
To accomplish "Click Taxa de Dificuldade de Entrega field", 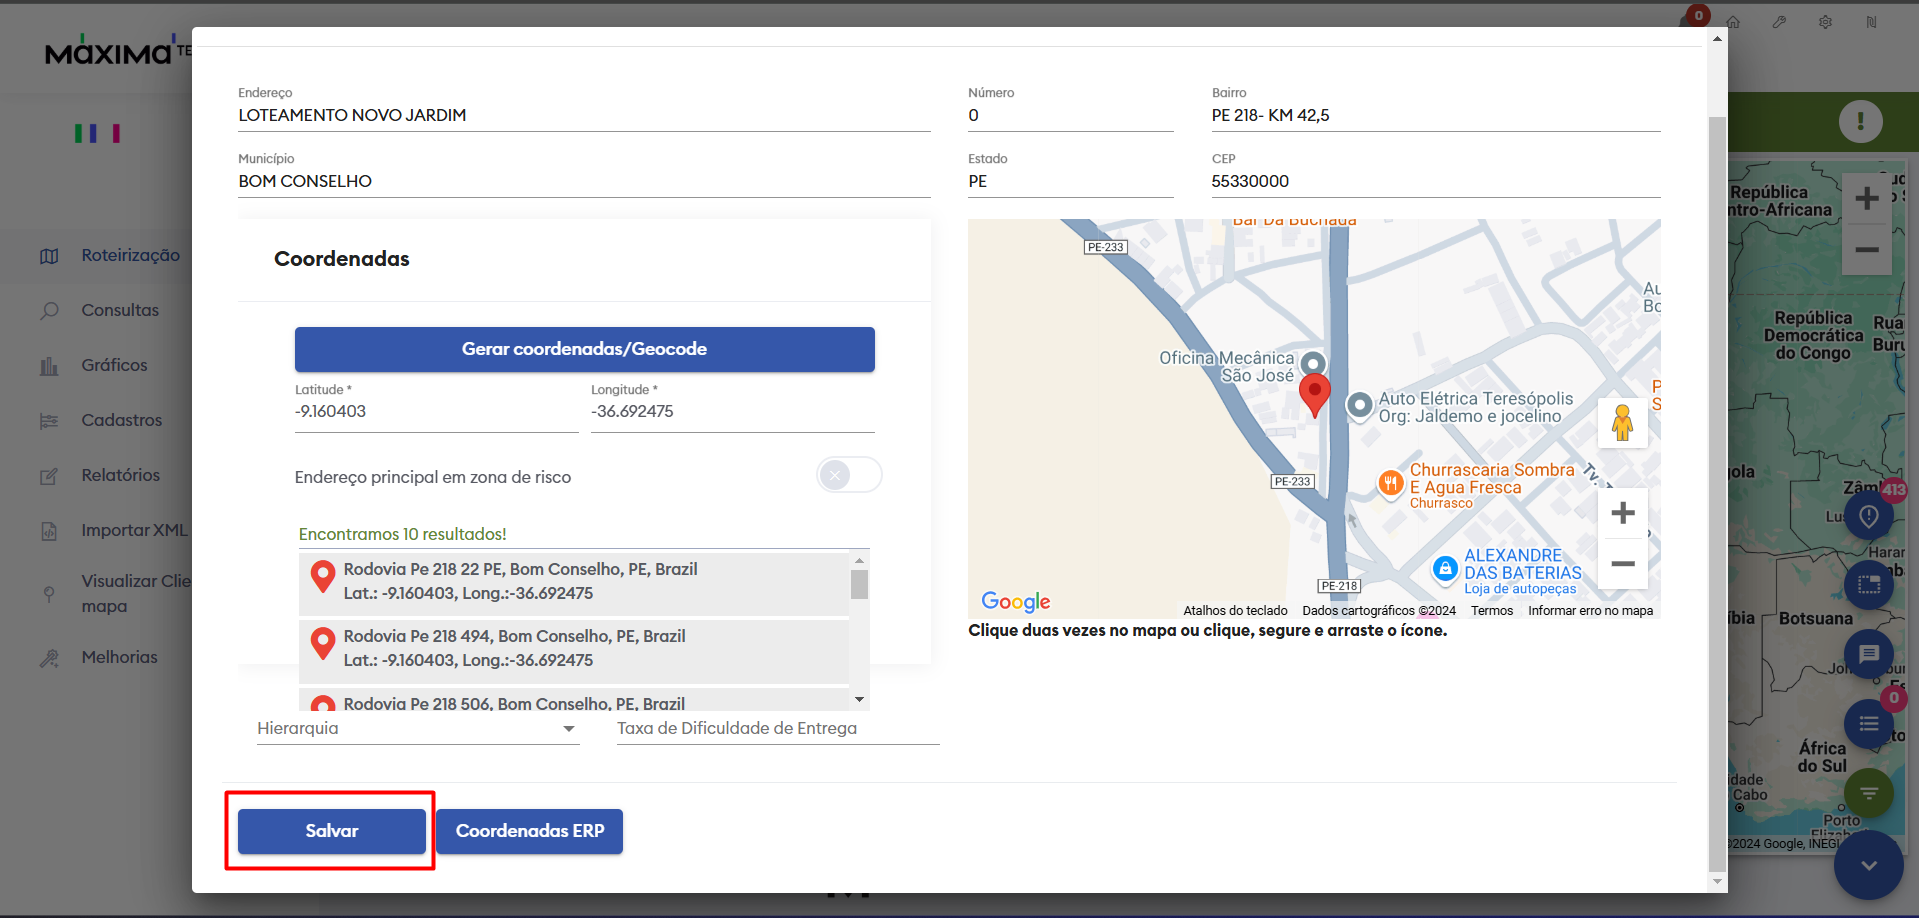I will point(777,728).
